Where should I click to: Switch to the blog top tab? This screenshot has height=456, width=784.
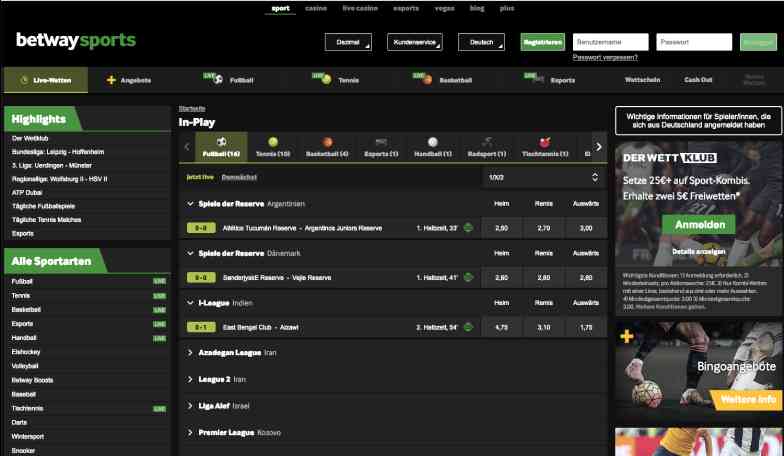coord(477,8)
